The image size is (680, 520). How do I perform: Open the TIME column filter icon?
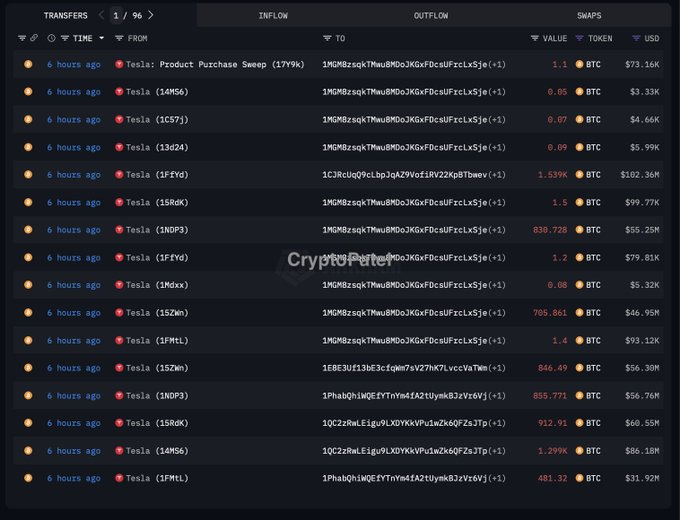pyautogui.click(x=65, y=38)
